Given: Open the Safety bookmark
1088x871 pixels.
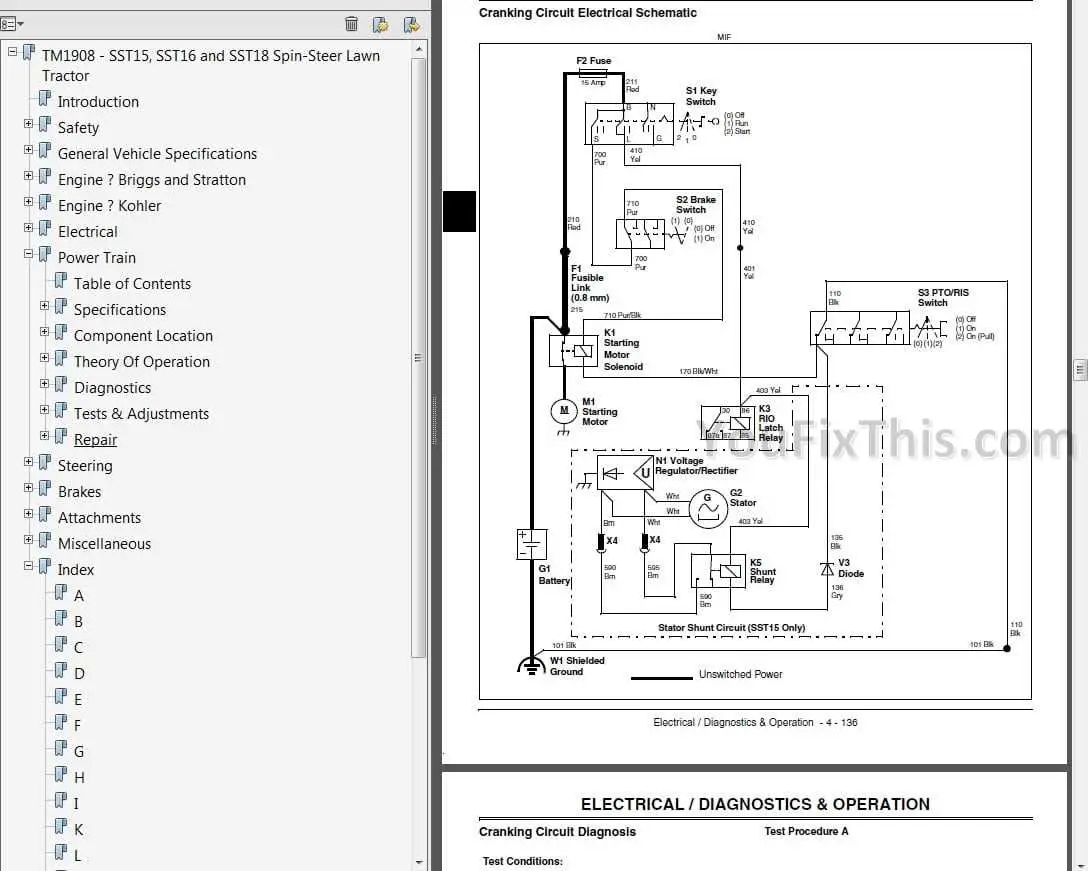Looking at the screenshot, I should [x=78, y=128].
